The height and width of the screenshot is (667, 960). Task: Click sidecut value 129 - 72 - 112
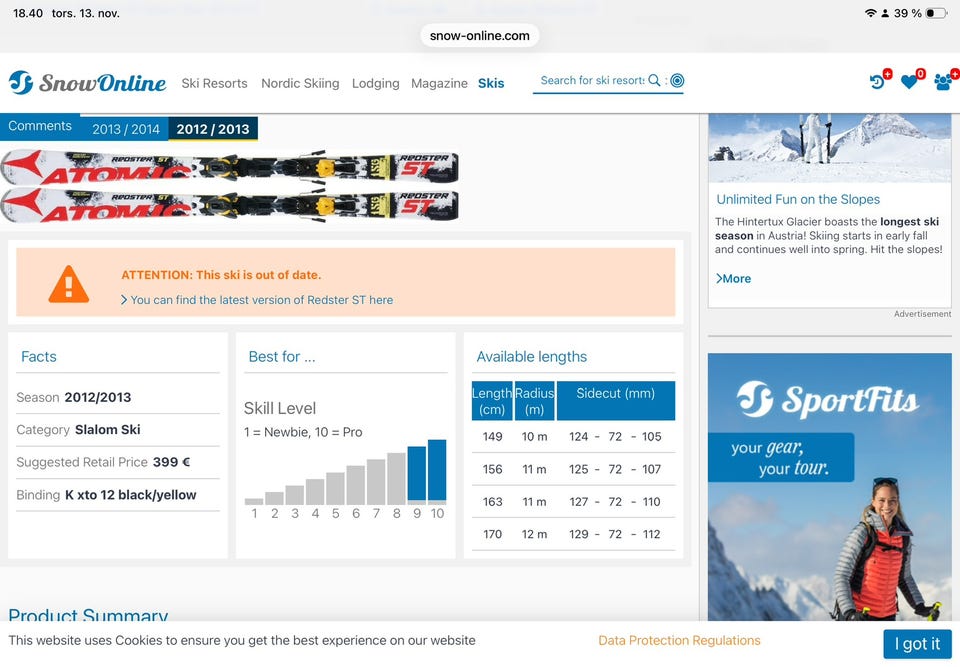615,534
